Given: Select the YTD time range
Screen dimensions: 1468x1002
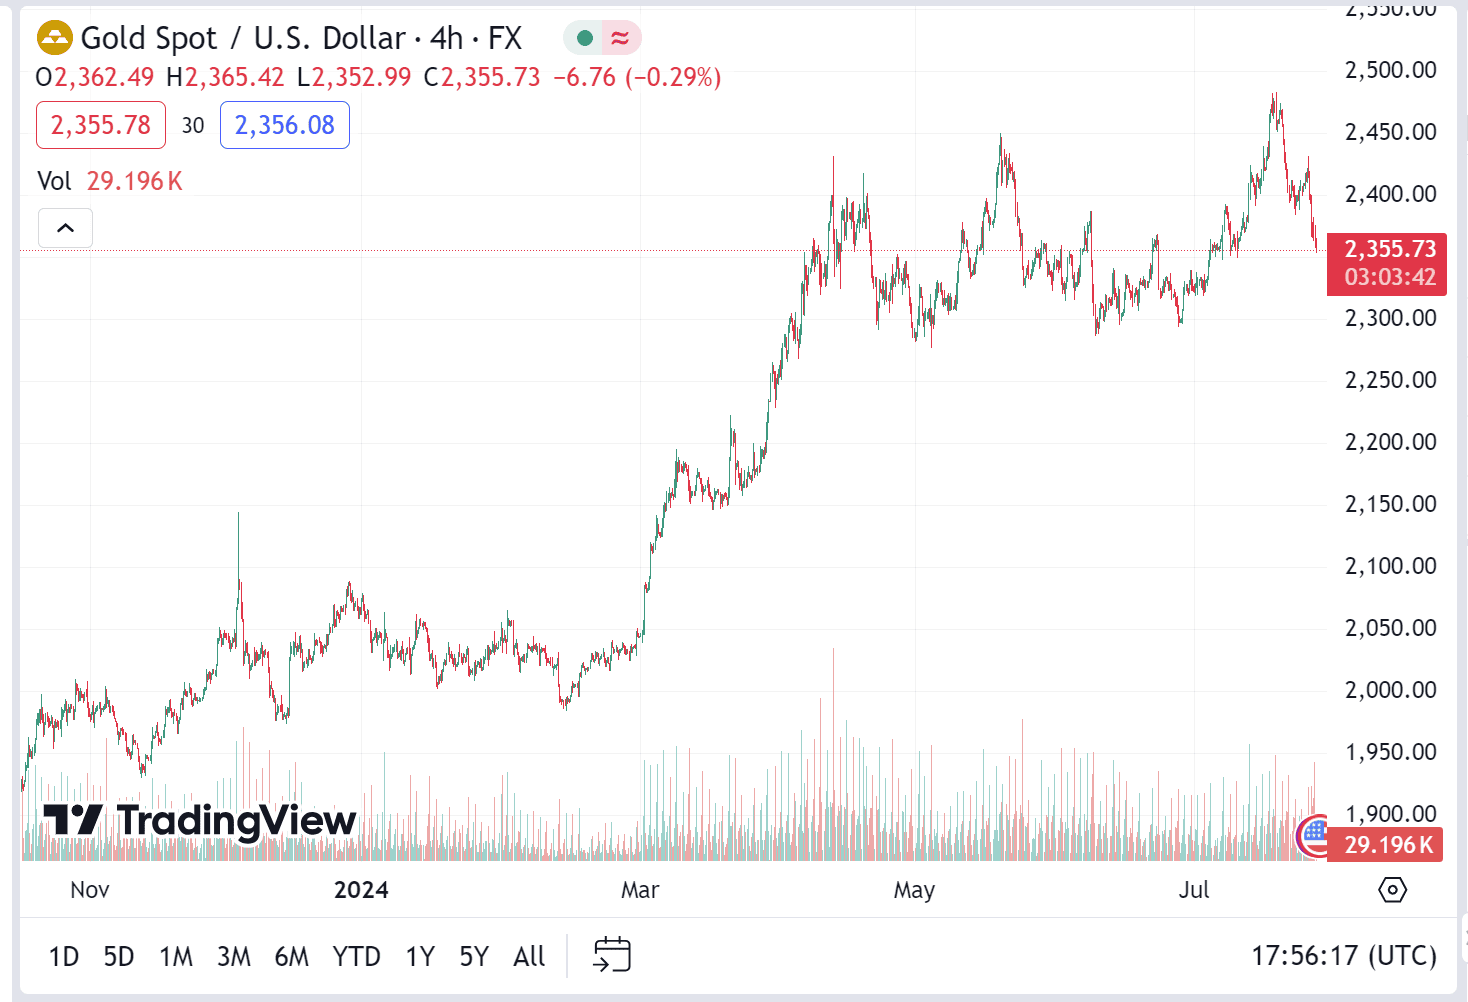Looking at the screenshot, I should click(356, 957).
